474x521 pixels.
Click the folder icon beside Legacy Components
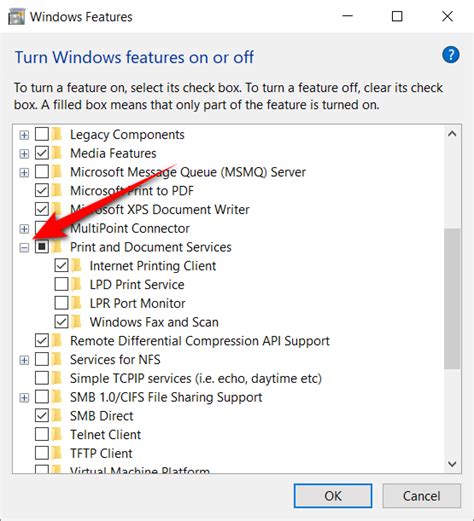tap(57, 134)
